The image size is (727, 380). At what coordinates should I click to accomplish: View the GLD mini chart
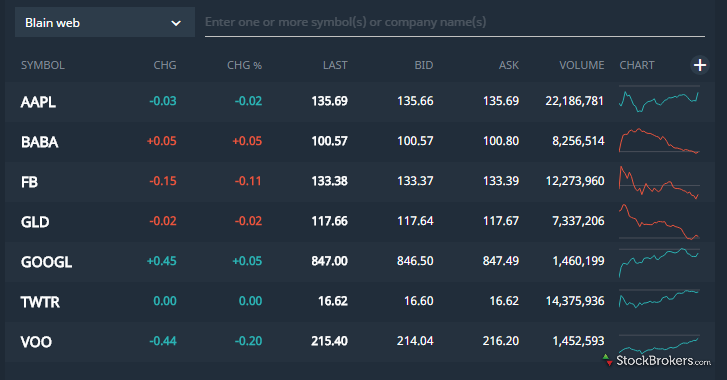(x=659, y=222)
